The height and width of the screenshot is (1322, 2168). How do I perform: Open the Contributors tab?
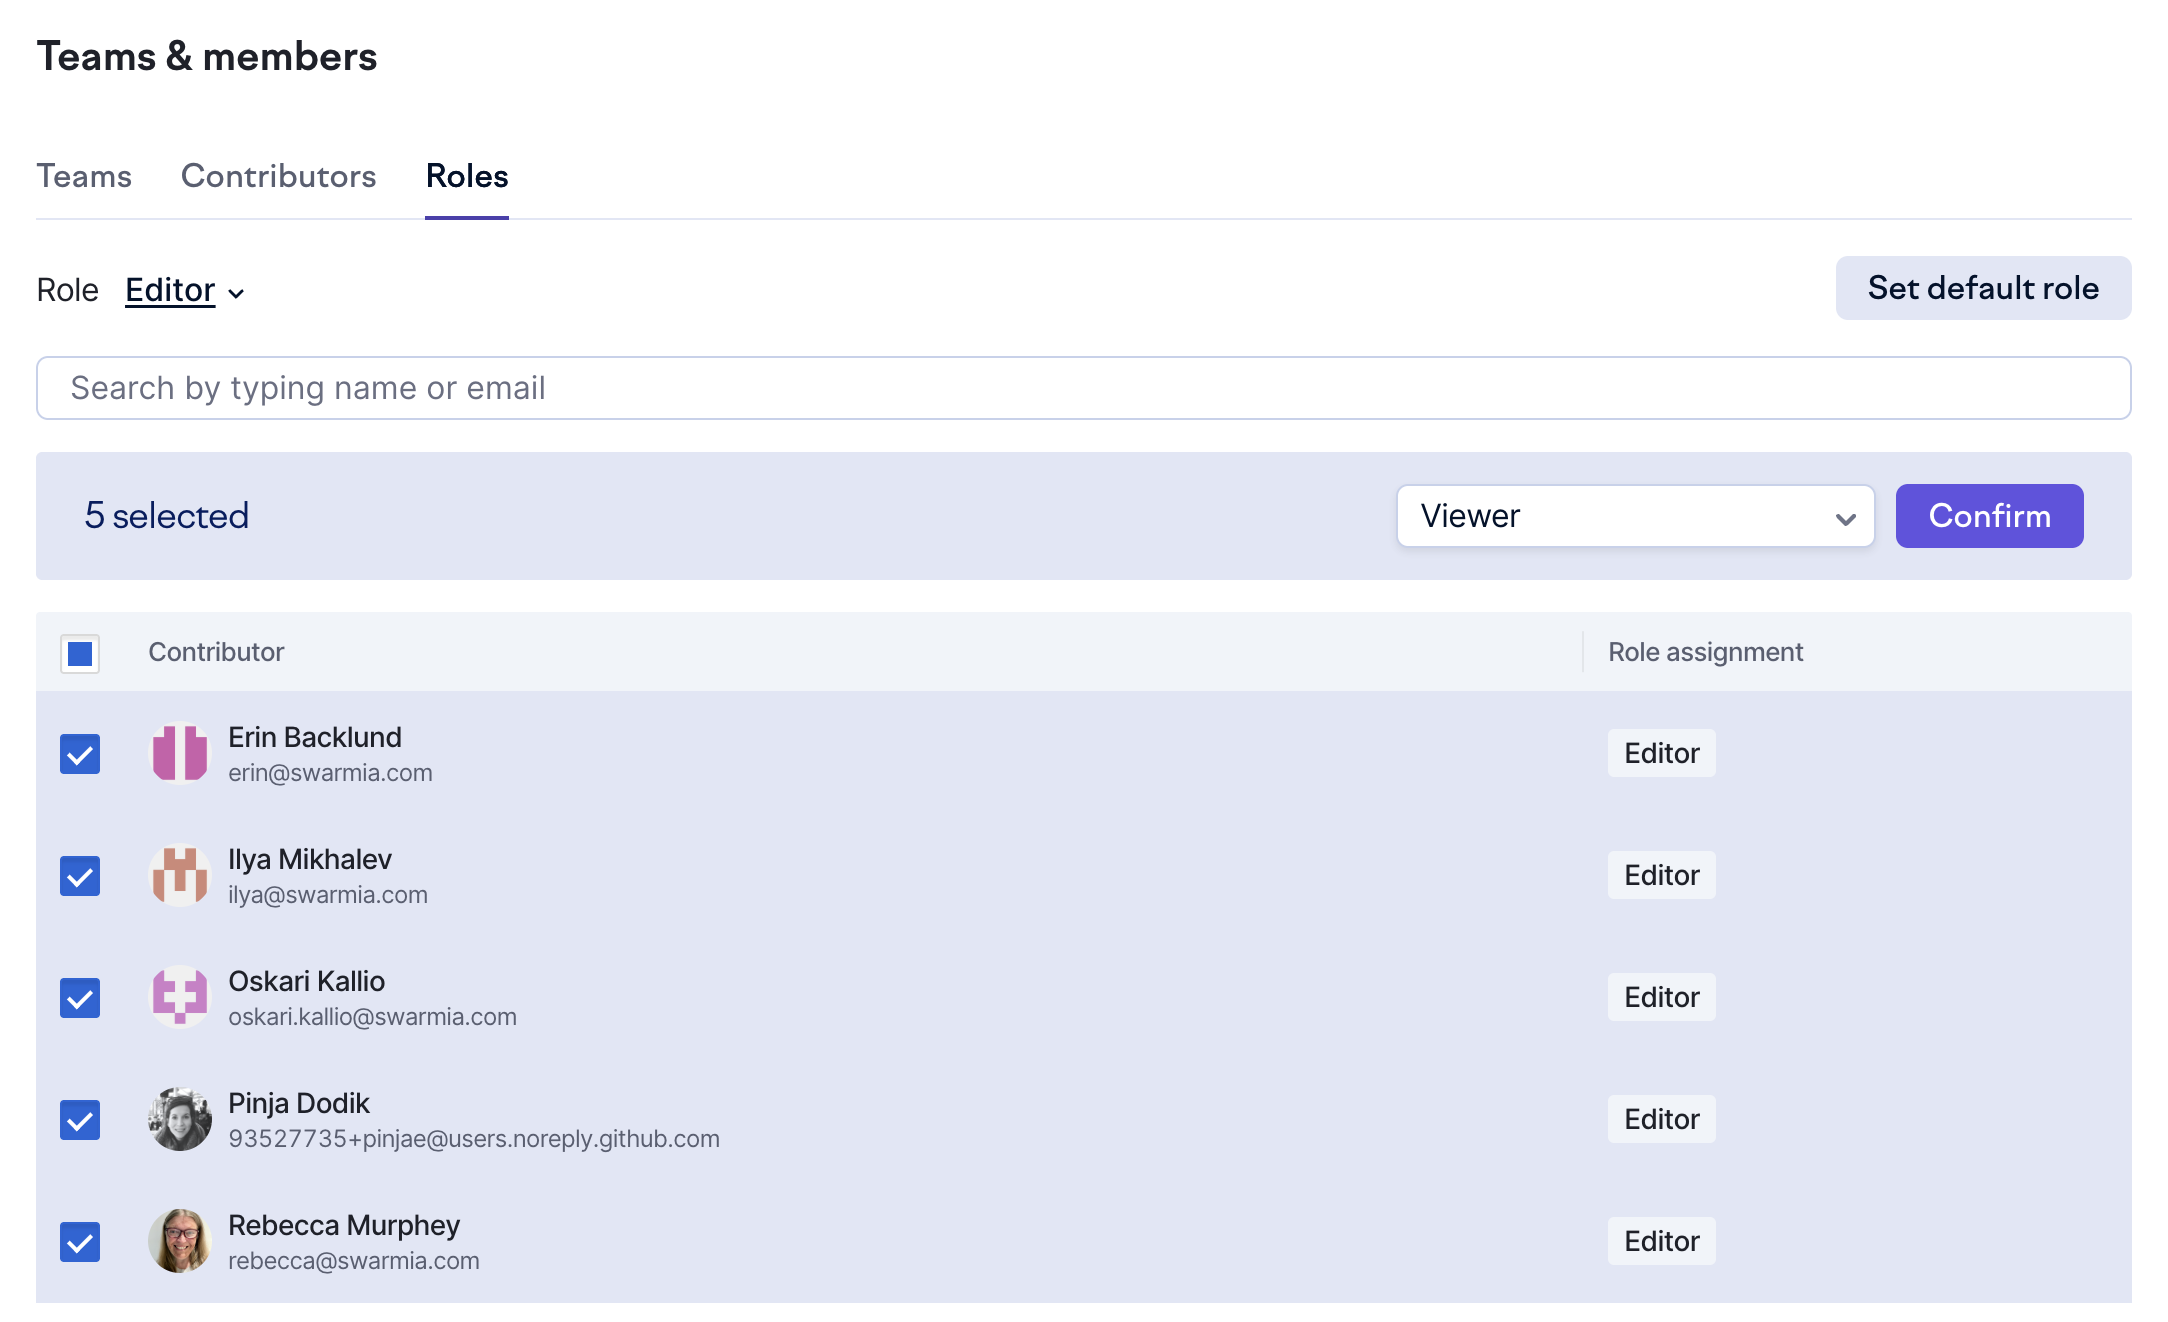point(278,176)
